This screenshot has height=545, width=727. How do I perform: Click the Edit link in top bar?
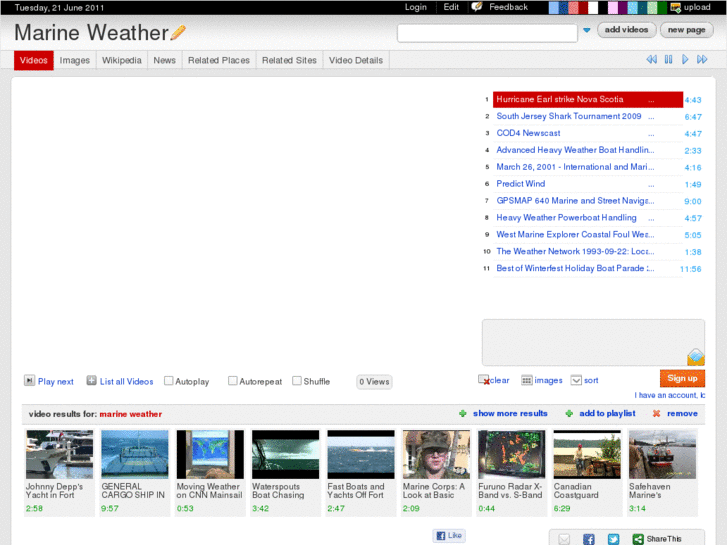(x=451, y=7)
